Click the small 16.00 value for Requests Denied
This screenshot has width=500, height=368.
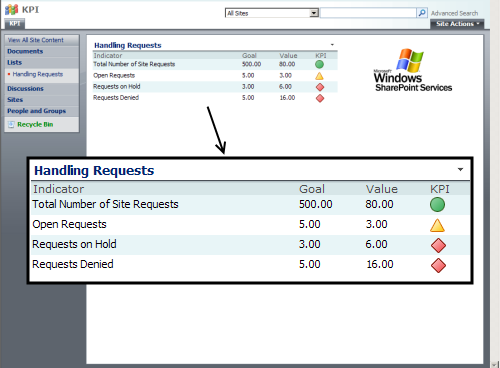coord(287,98)
